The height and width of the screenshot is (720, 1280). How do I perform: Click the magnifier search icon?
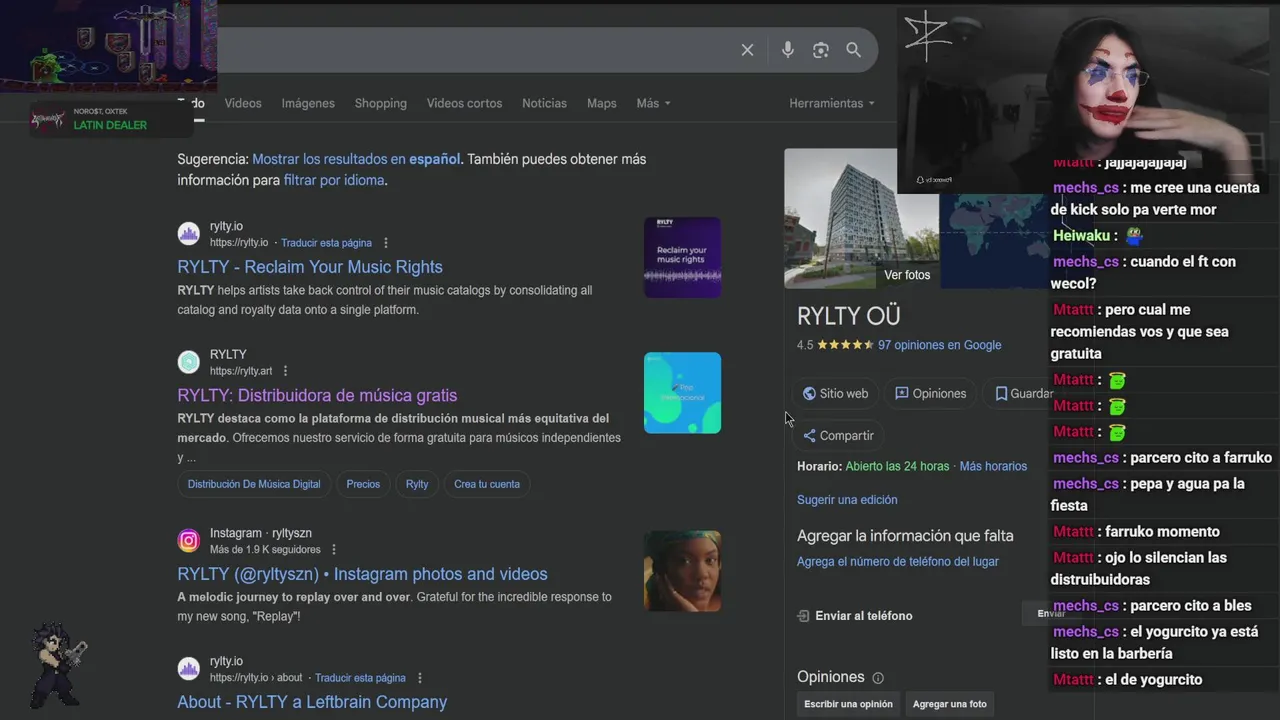(x=853, y=50)
